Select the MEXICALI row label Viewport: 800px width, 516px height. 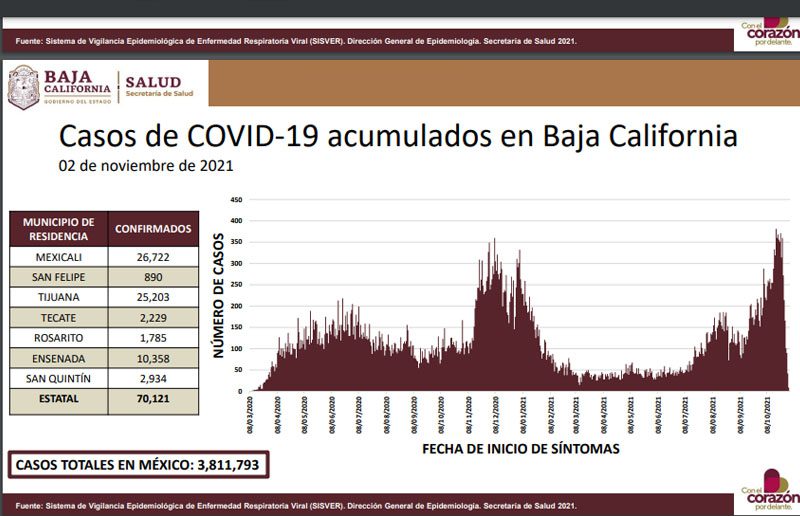coord(59,257)
